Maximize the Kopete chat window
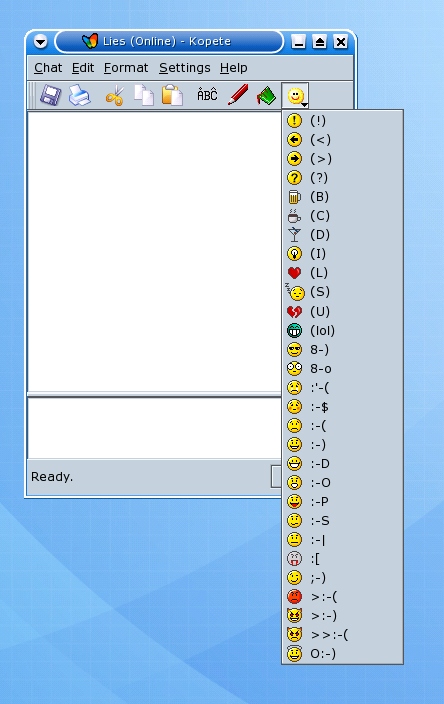The image size is (444, 704). coord(320,42)
